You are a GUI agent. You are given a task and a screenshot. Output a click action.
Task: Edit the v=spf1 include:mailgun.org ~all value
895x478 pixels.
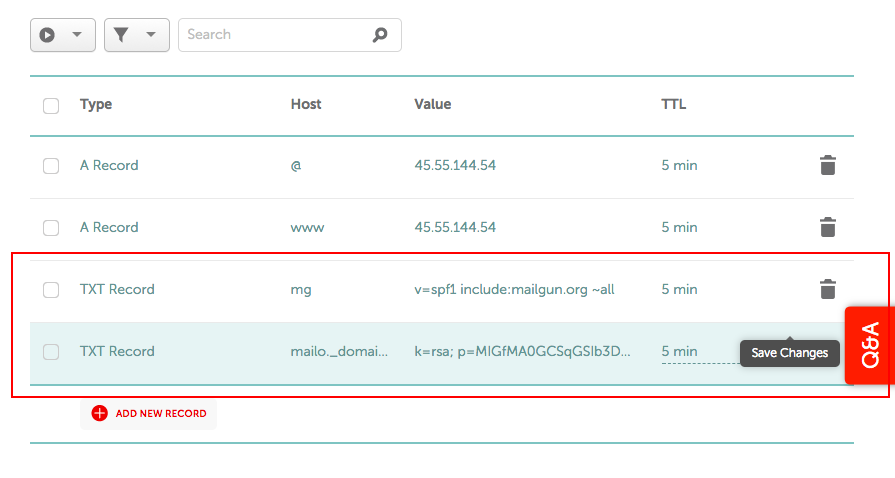pos(514,290)
